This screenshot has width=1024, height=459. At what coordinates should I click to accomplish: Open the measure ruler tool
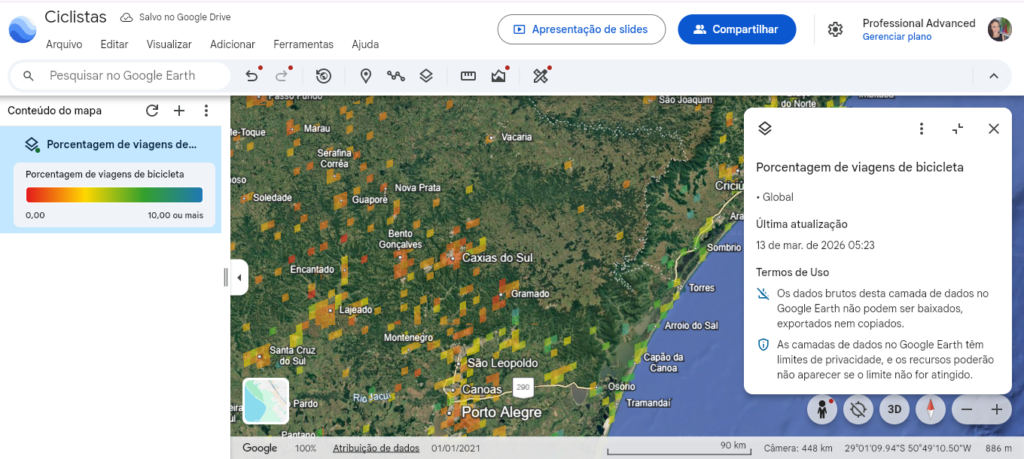468,76
